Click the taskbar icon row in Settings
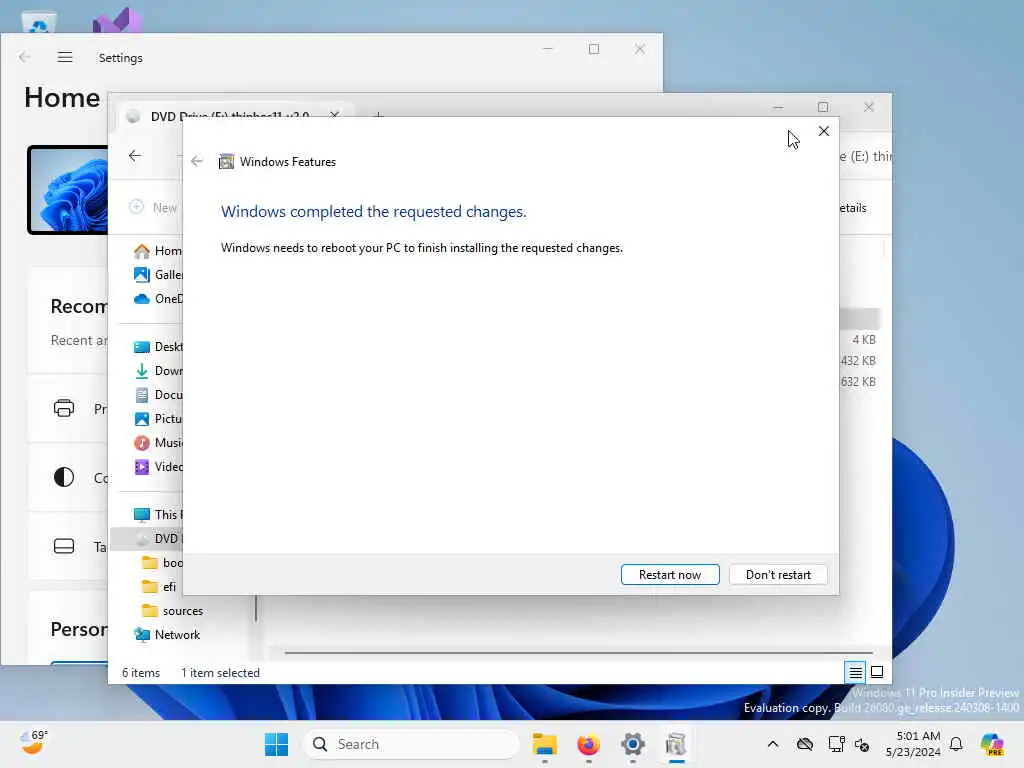This screenshot has height=768, width=1024. point(63,546)
